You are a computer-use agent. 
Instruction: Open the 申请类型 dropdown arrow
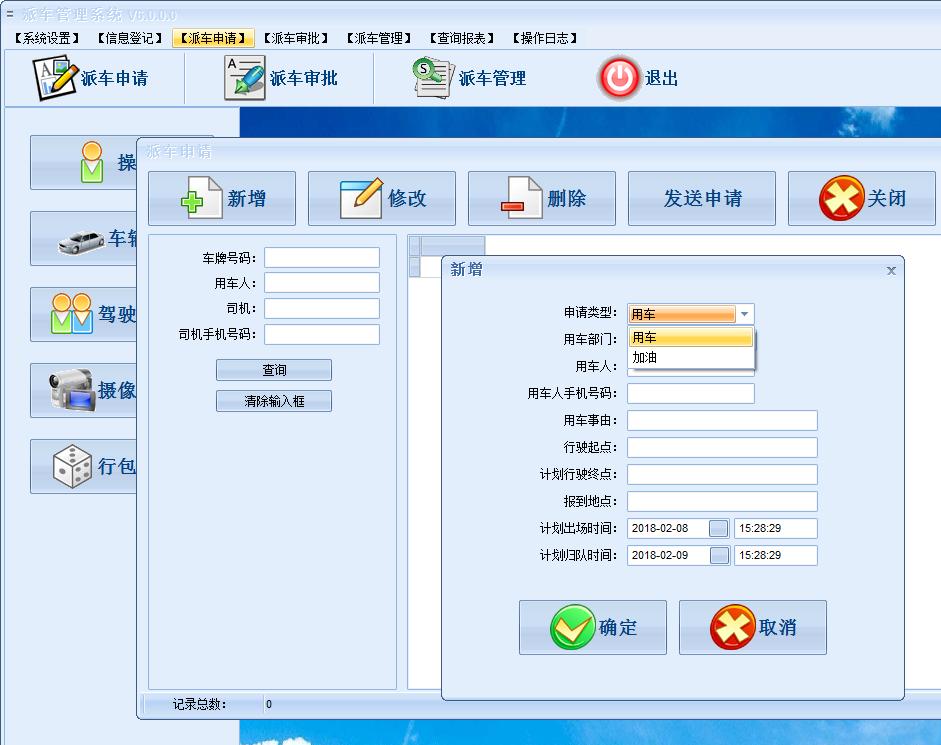(744, 313)
